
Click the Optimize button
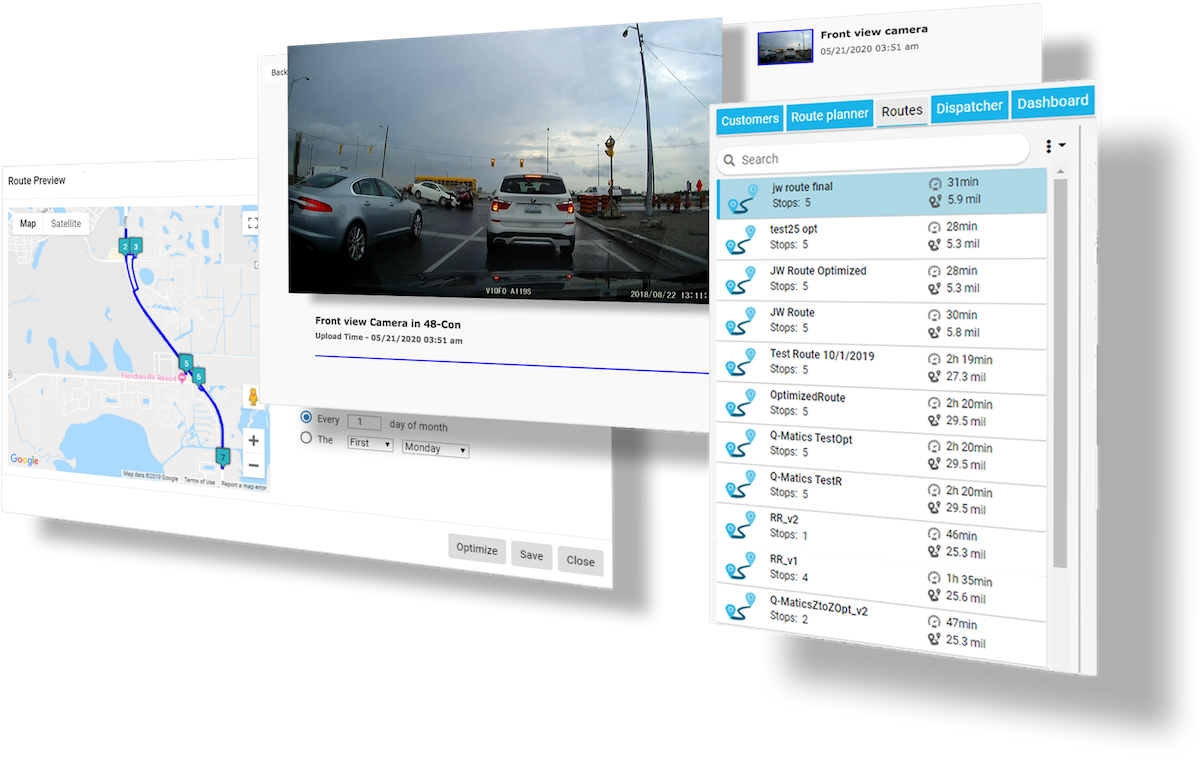coord(477,549)
